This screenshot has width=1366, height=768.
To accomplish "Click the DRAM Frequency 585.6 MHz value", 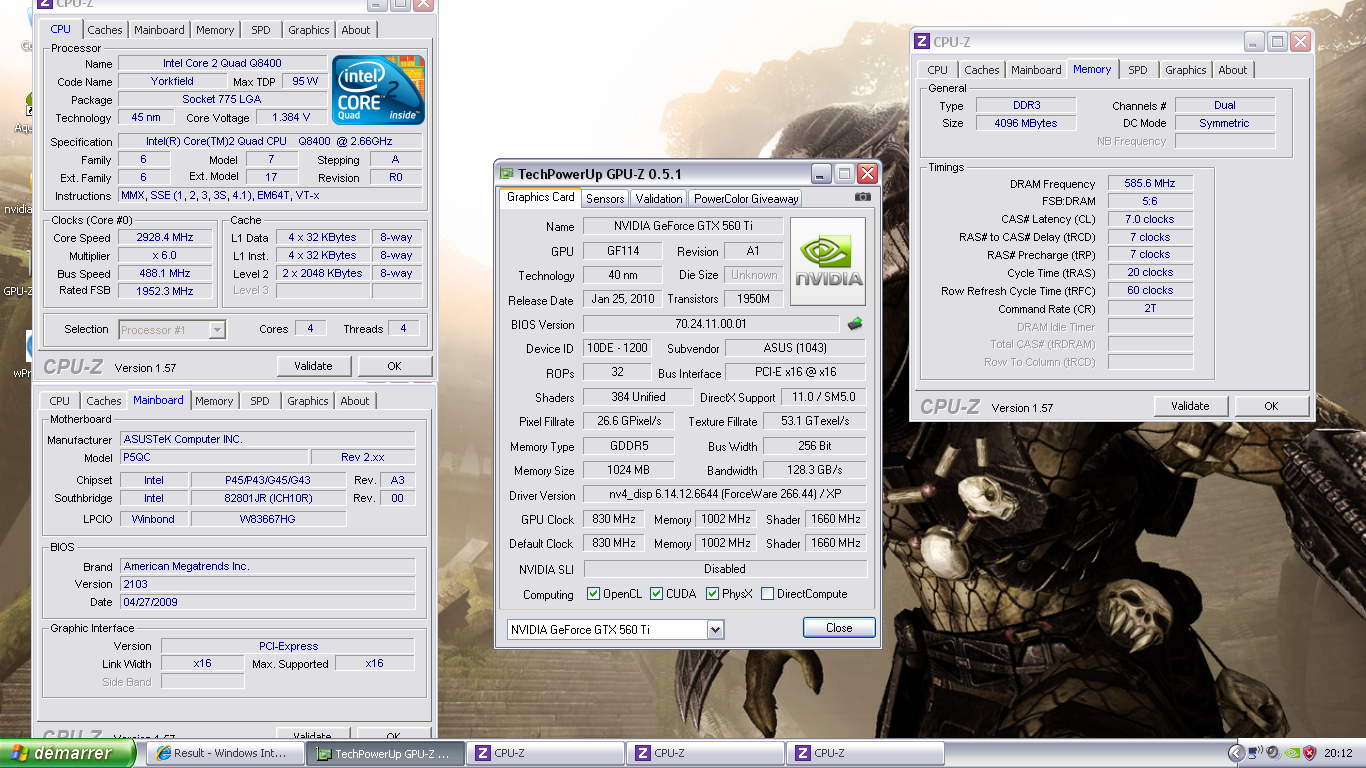I will coord(1150,184).
